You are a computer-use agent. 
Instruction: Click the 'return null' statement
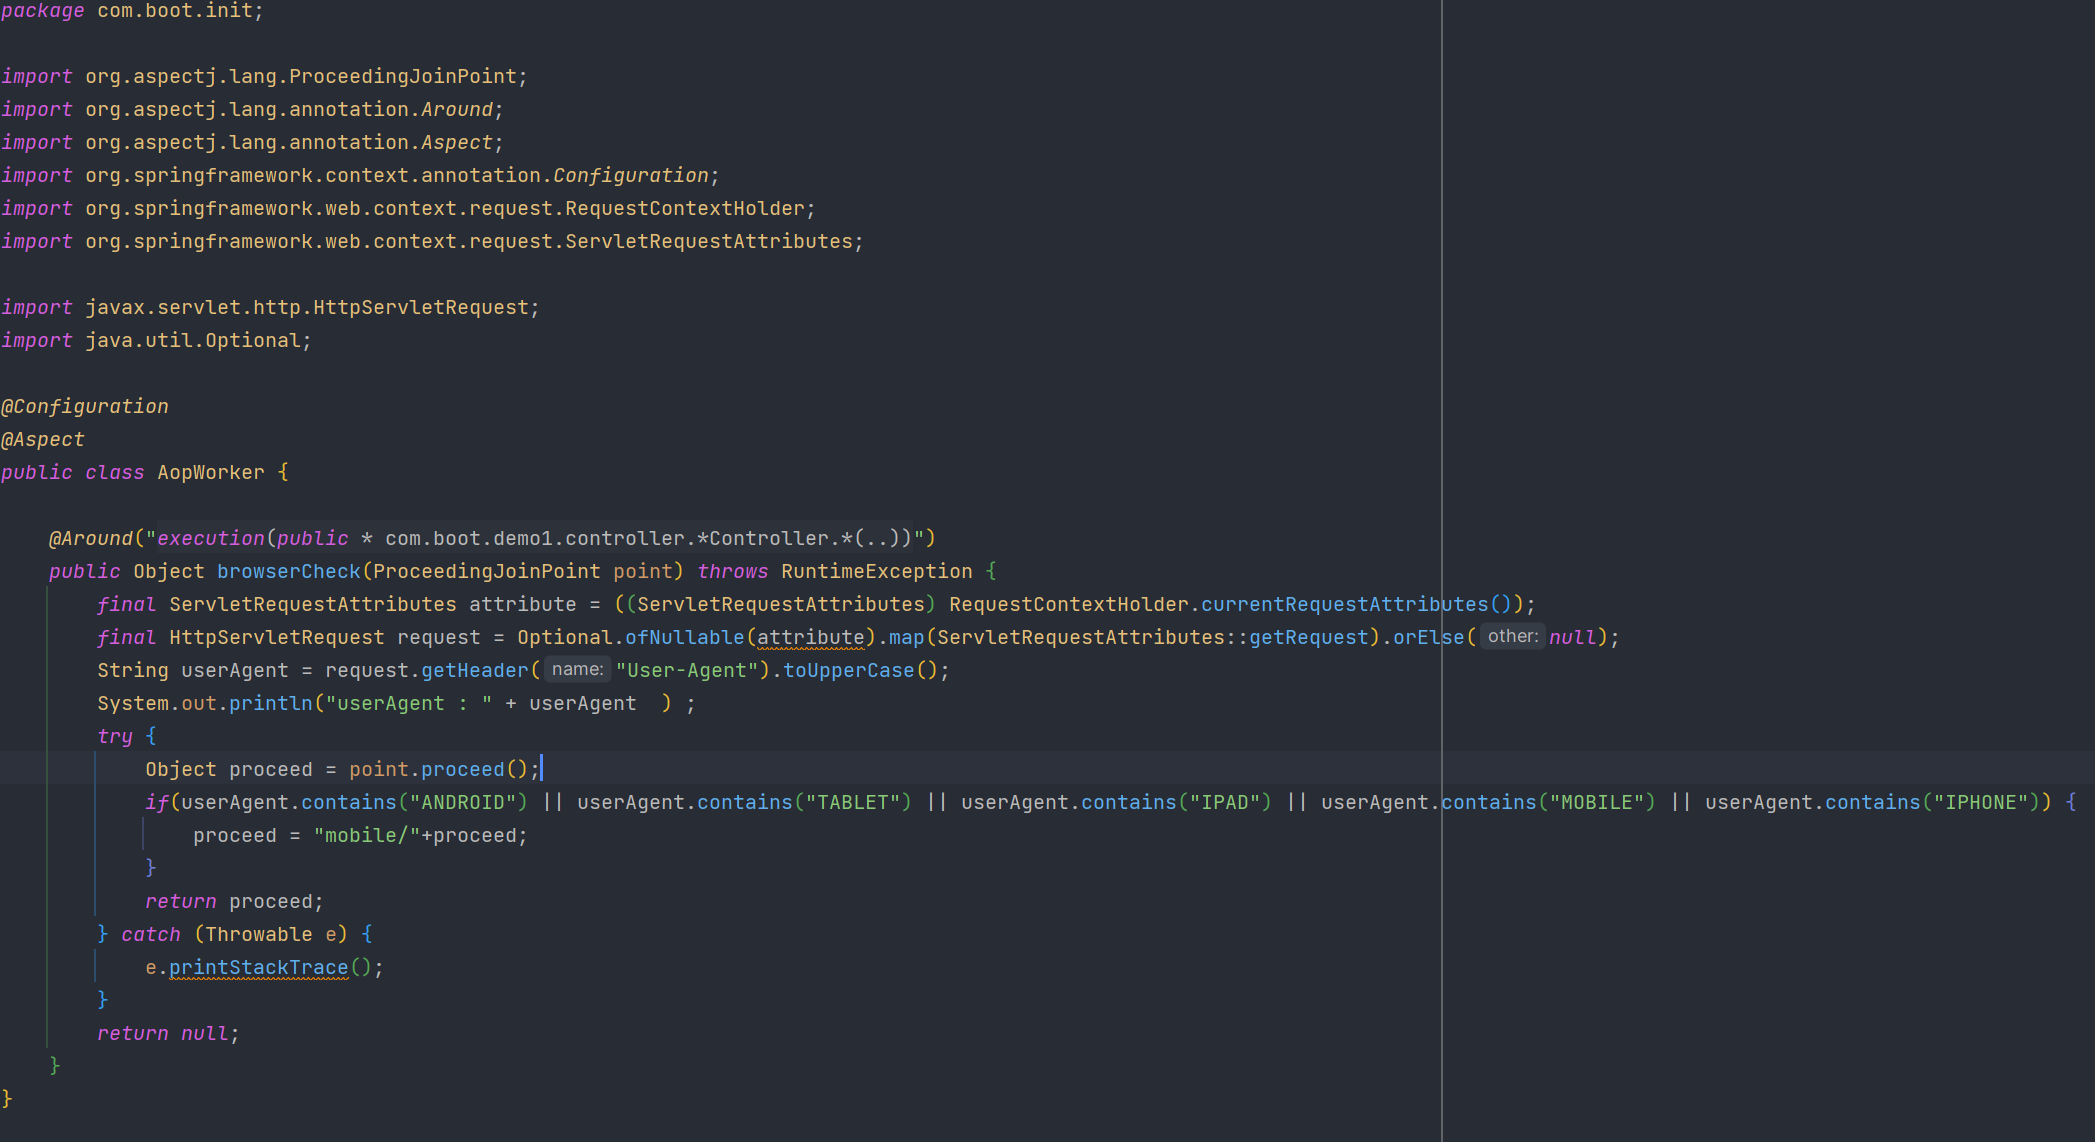[x=167, y=1033]
